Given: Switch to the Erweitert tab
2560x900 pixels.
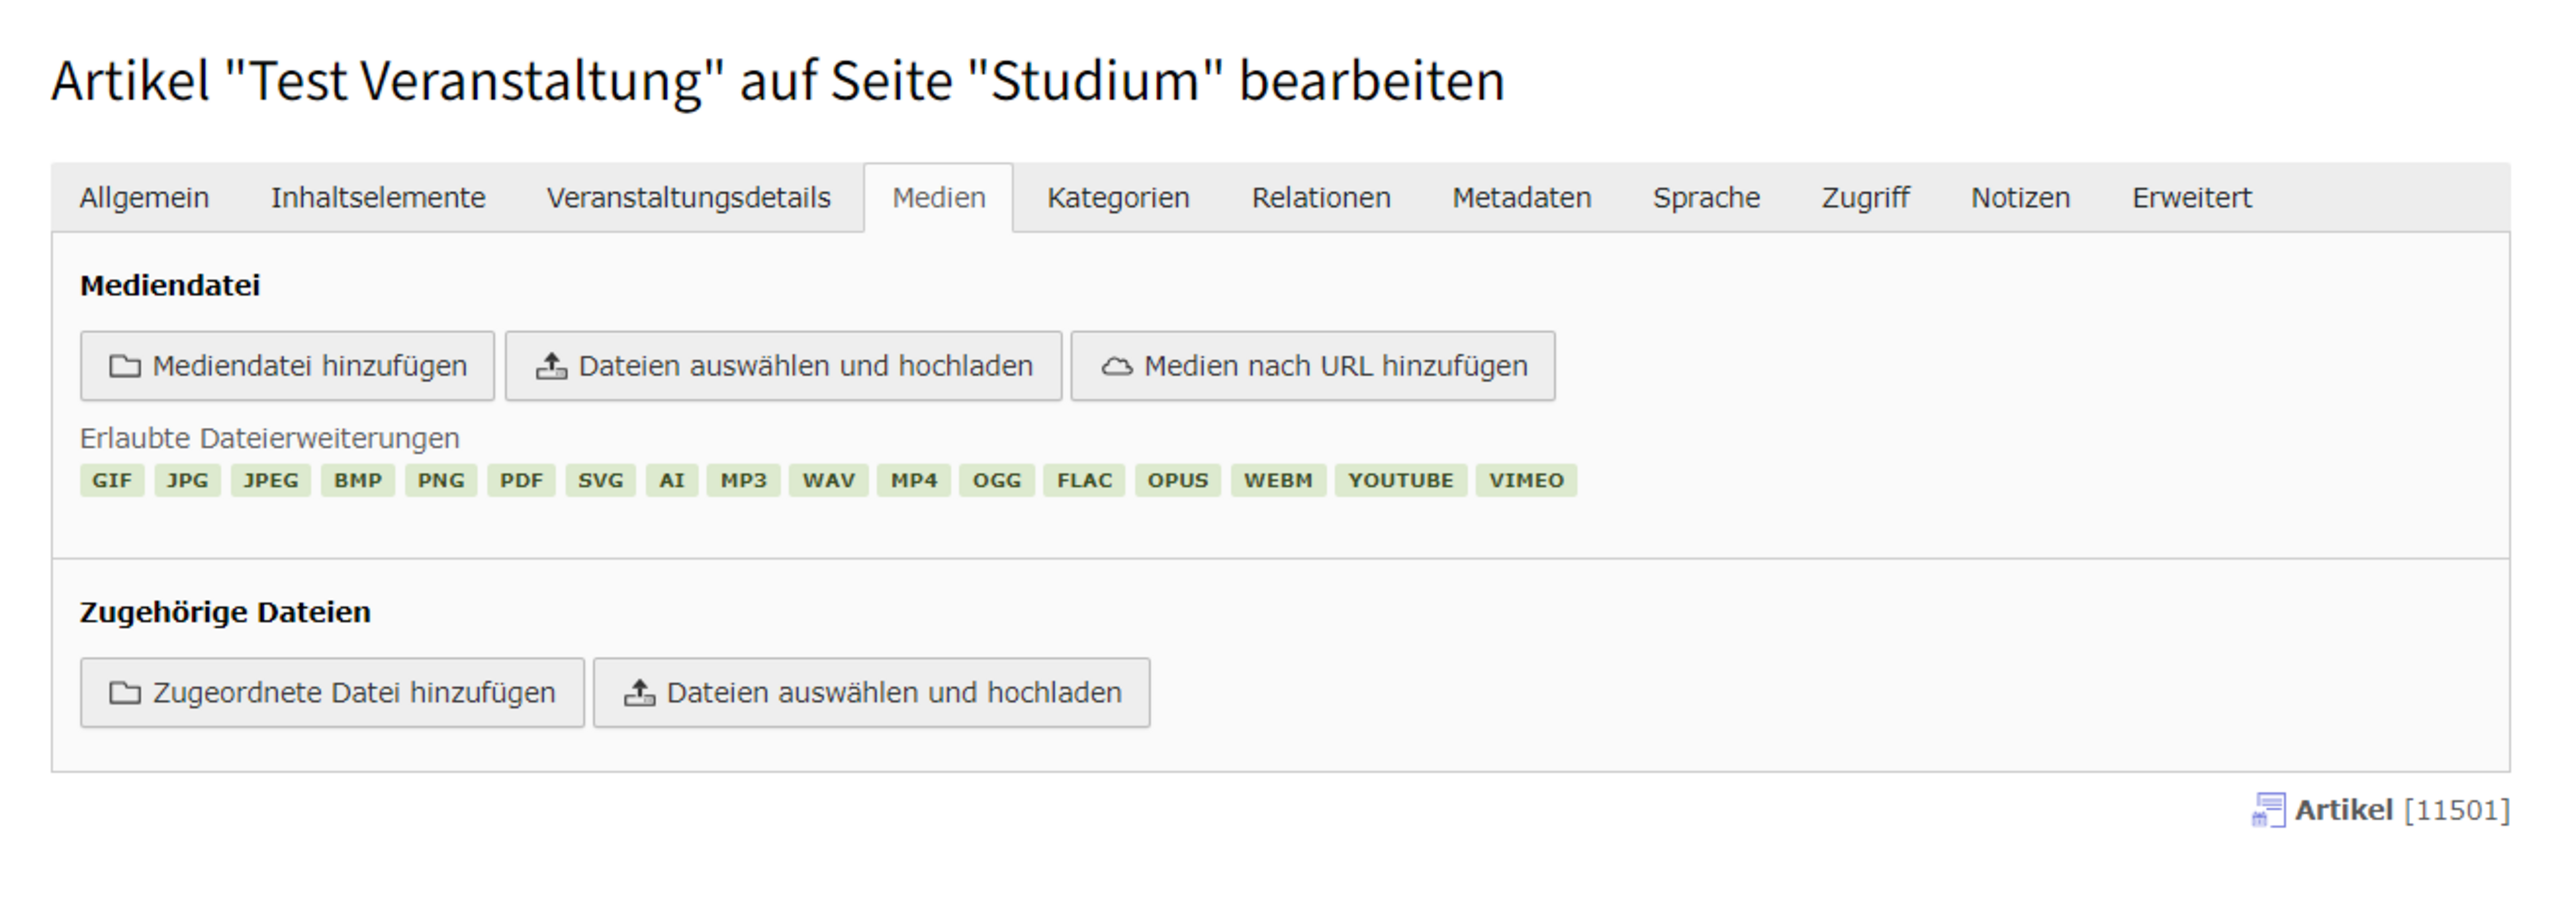Looking at the screenshot, I should click(x=2192, y=198).
